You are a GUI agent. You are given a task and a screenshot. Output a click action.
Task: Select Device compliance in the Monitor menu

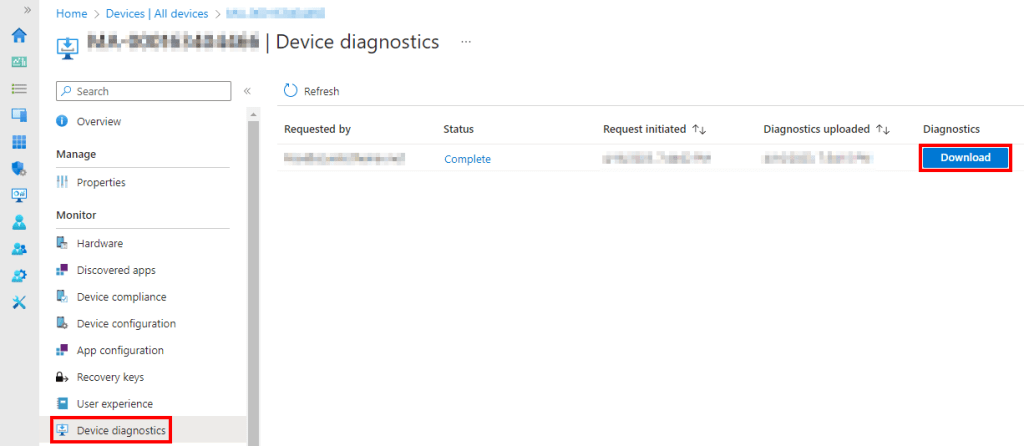121,297
